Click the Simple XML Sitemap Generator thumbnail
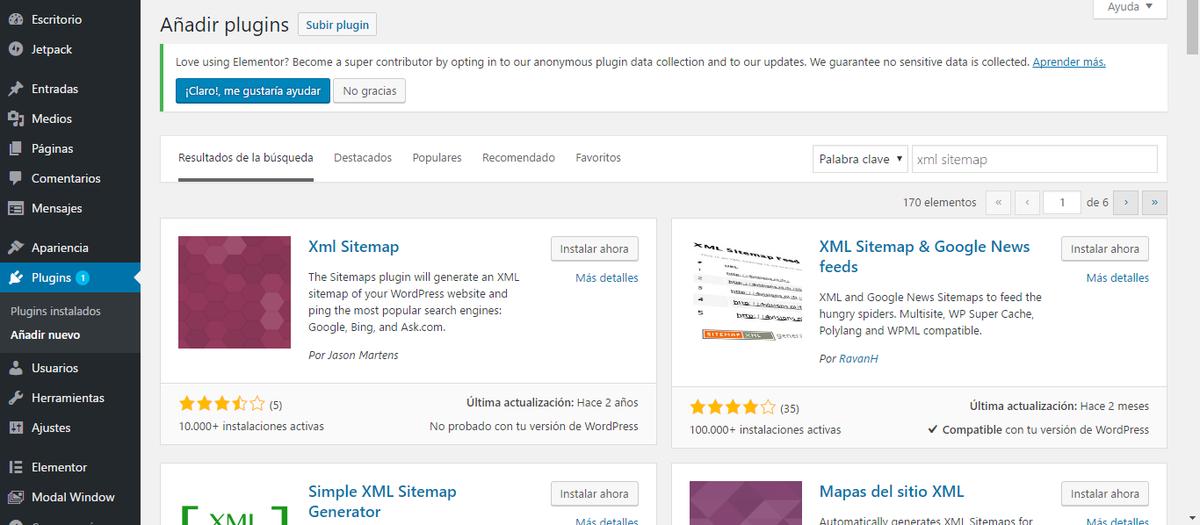This screenshot has height=525, width=1200. pos(234,503)
